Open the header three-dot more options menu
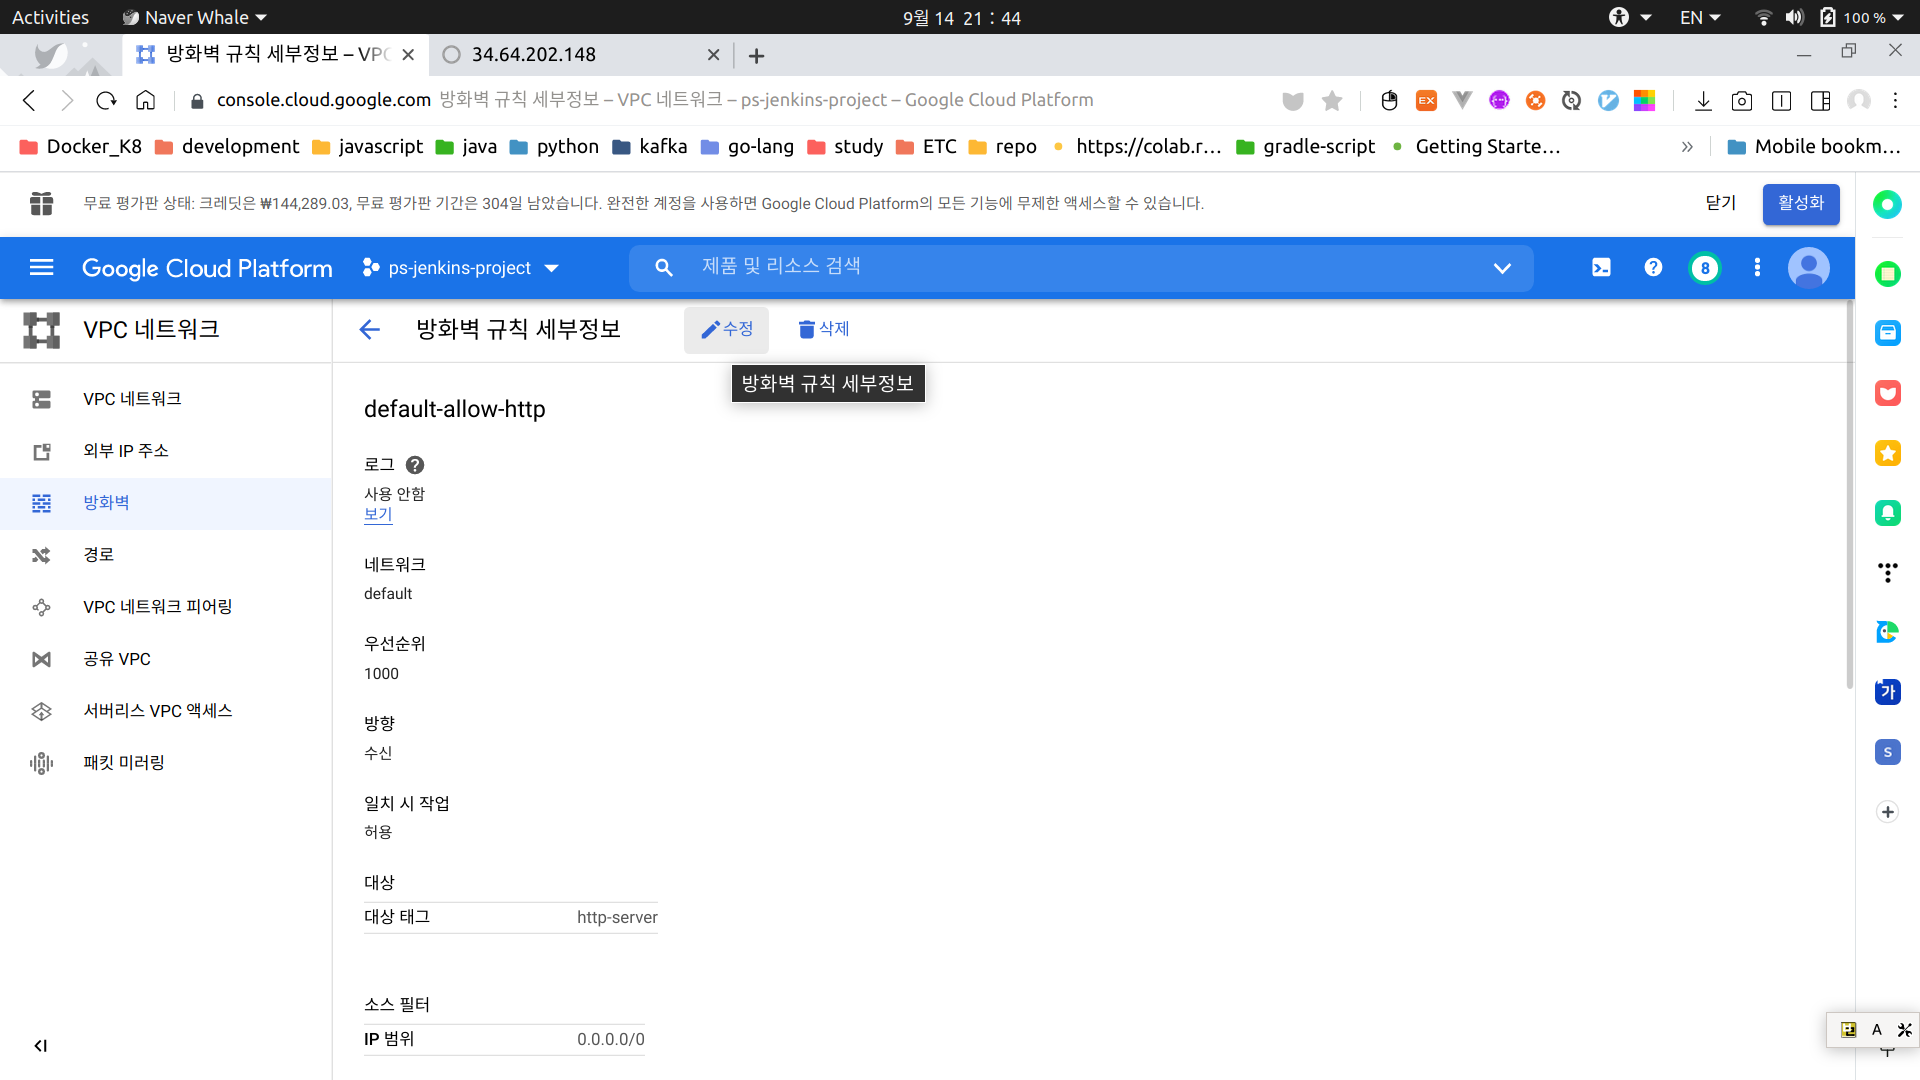 tap(1757, 267)
